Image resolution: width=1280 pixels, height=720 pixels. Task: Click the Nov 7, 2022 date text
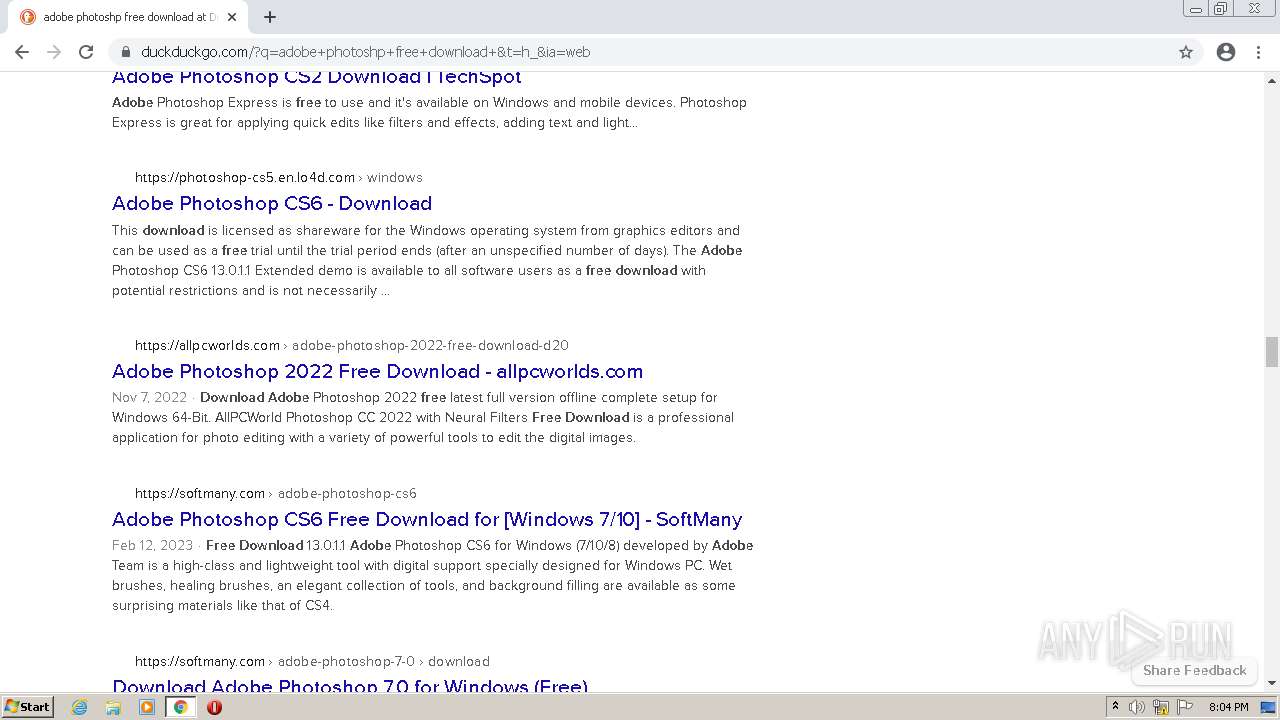point(149,397)
